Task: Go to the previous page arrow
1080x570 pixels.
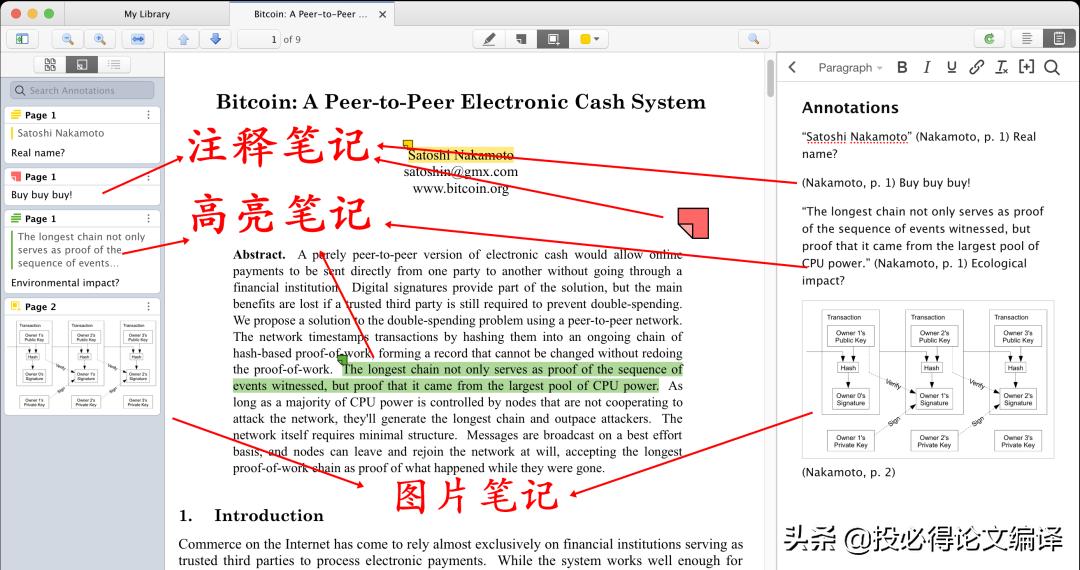Action: pyautogui.click(x=183, y=39)
